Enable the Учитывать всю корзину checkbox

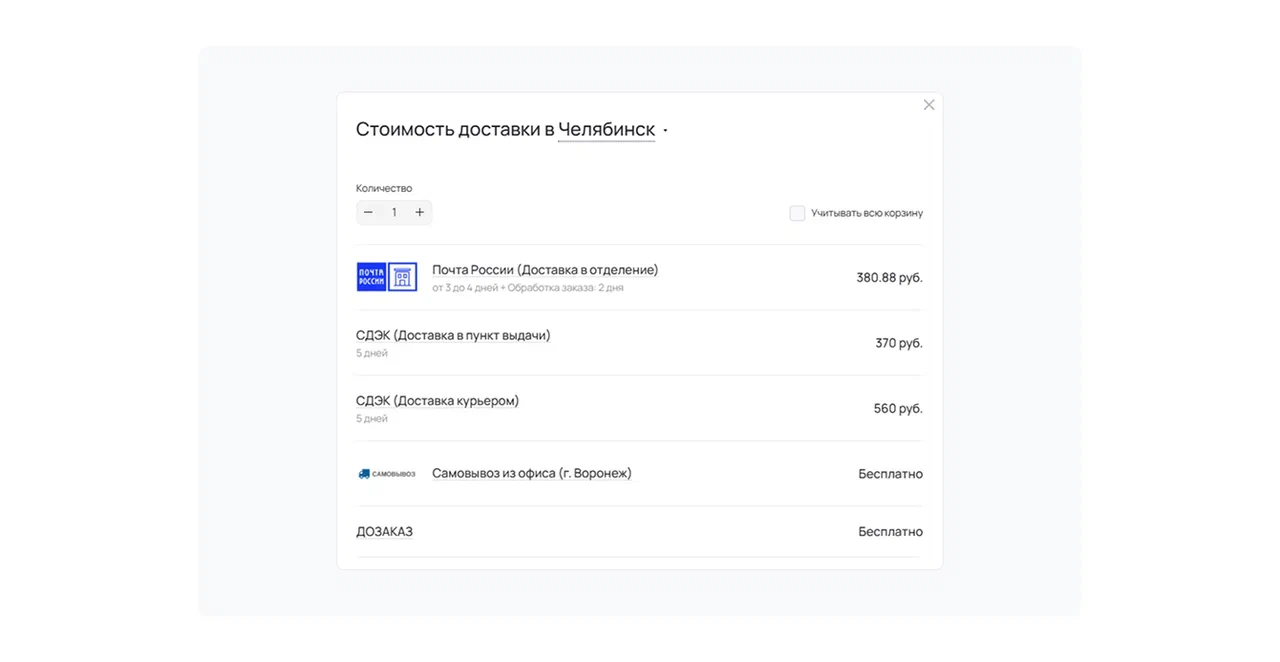(797, 213)
